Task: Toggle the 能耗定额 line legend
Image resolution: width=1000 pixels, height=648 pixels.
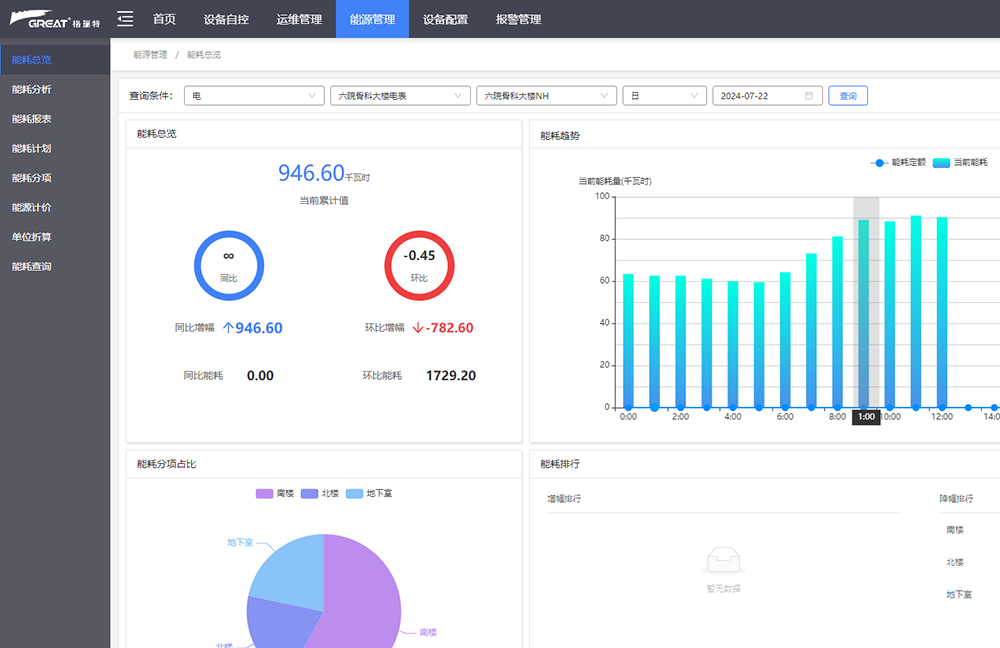Action: tap(897, 162)
